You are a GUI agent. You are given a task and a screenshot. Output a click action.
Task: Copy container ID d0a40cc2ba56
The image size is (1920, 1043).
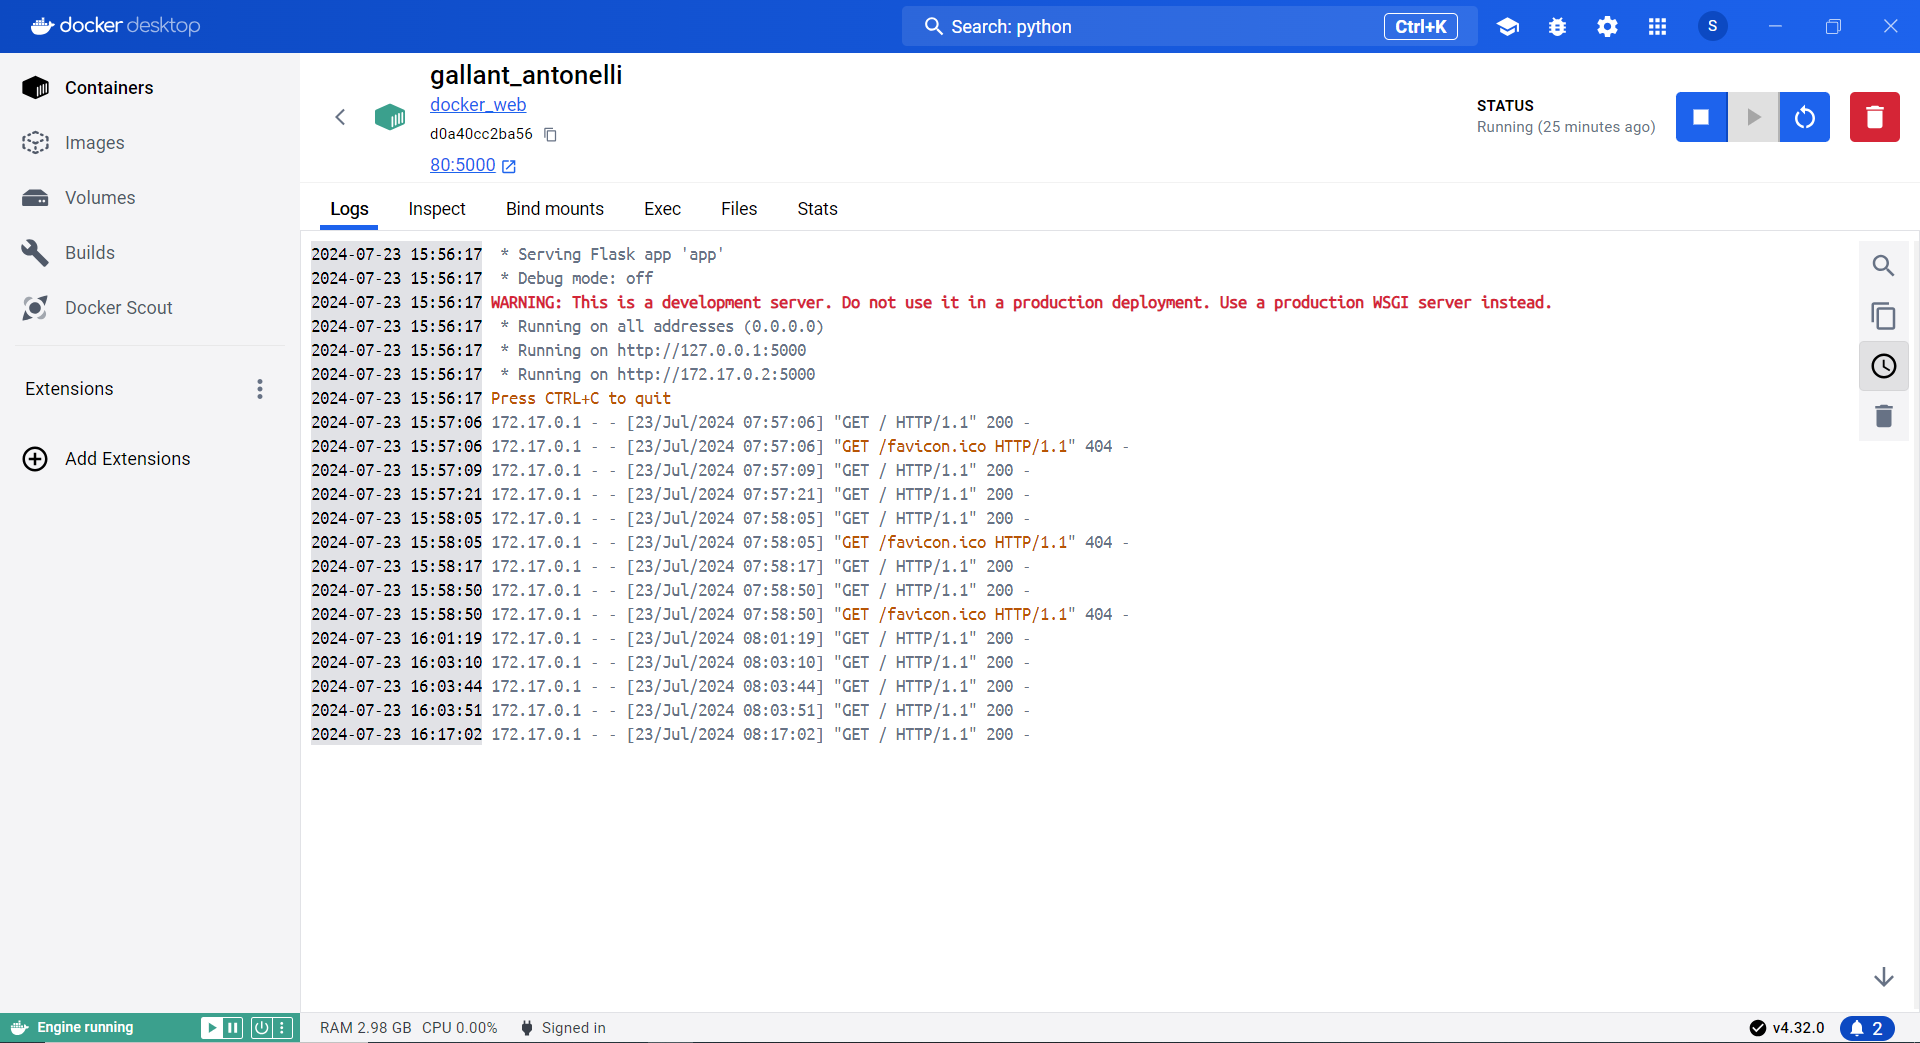550,134
